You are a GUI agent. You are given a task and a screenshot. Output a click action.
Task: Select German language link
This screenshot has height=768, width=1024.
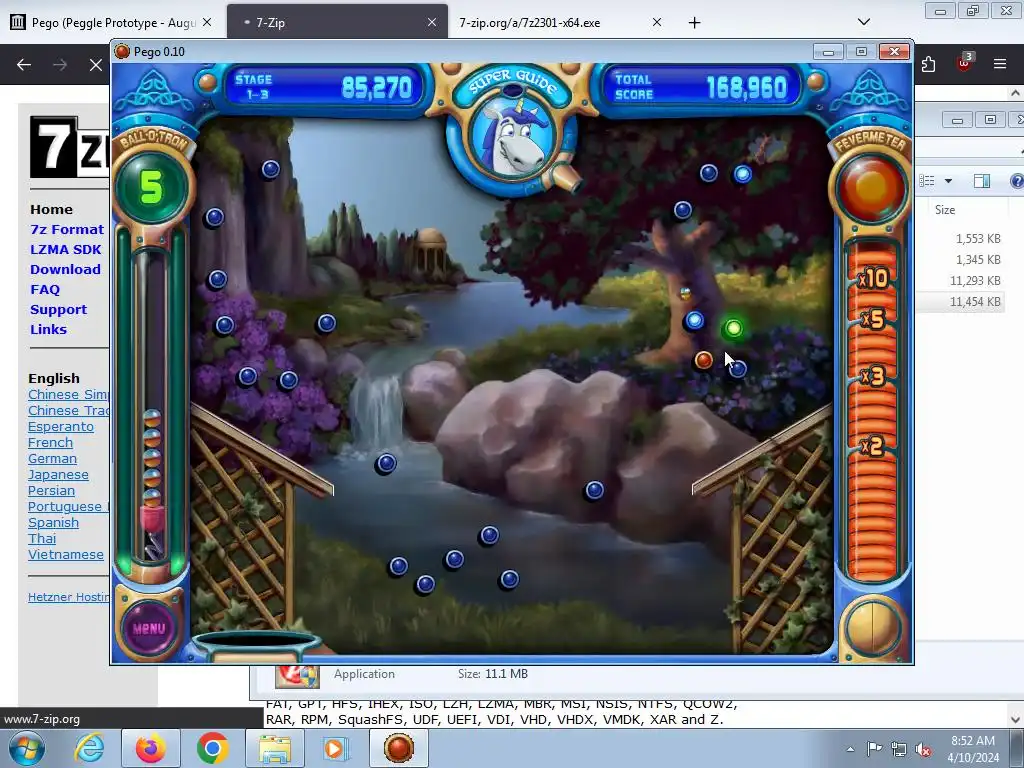52,459
